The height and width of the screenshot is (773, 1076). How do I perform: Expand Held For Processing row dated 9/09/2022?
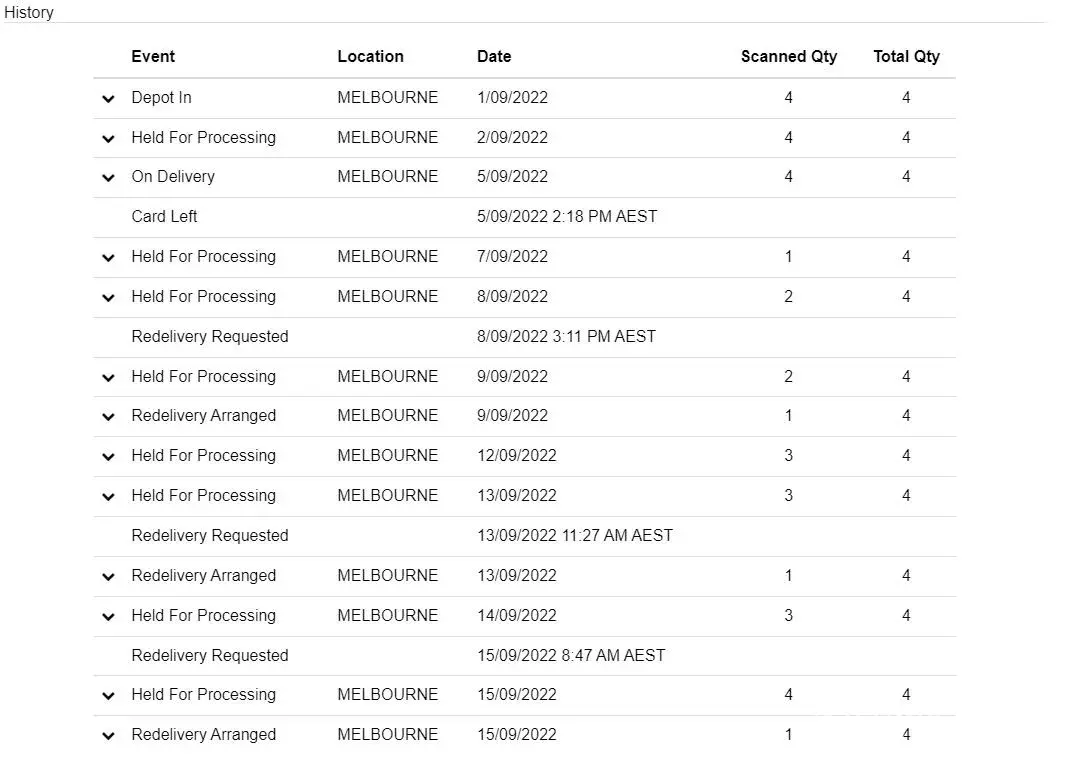click(108, 378)
